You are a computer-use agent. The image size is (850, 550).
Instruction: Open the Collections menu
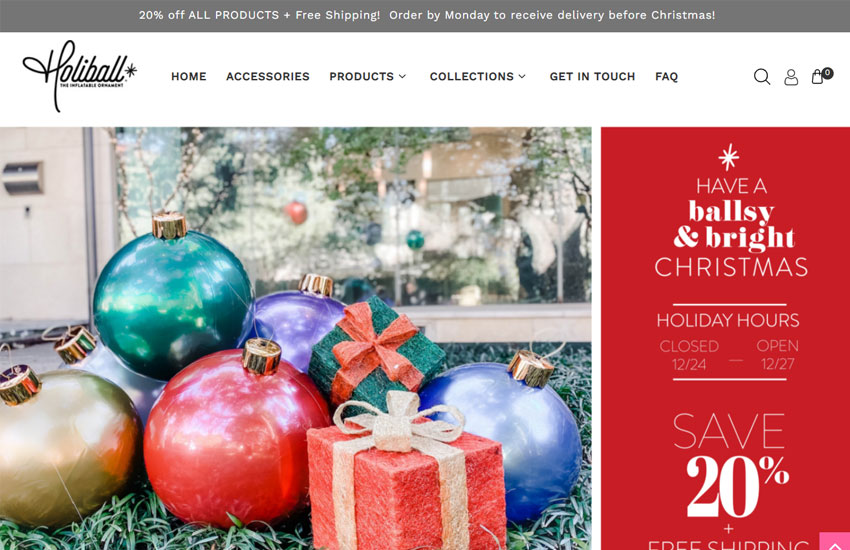point(472,76)
